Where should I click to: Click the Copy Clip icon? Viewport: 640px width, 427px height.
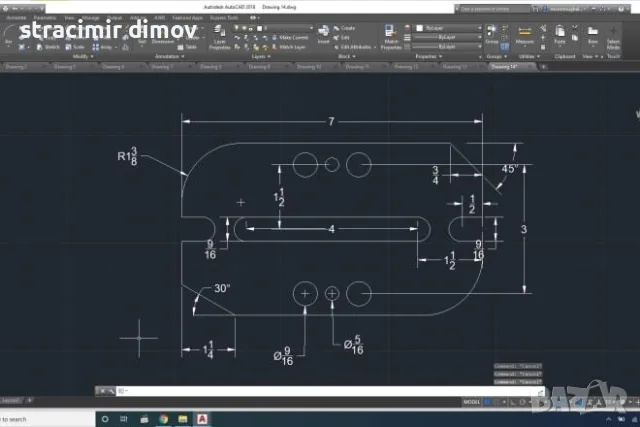pyautogui.click(x=575, y=38)
